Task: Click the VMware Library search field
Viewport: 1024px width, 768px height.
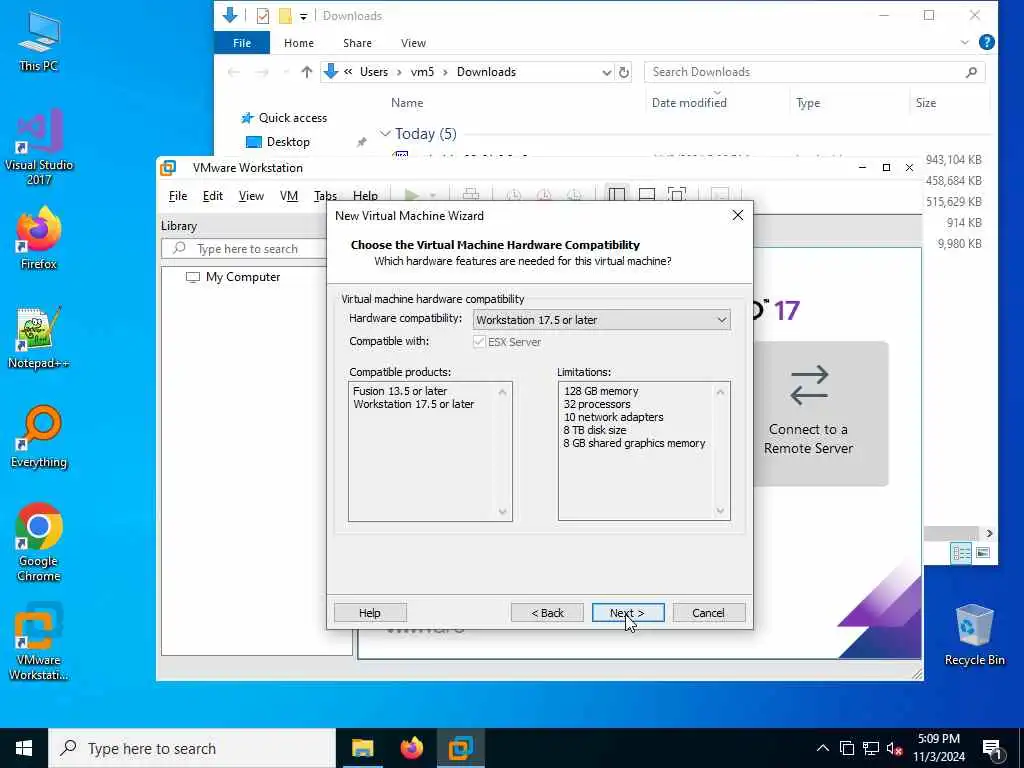Action: click(246, 249)
